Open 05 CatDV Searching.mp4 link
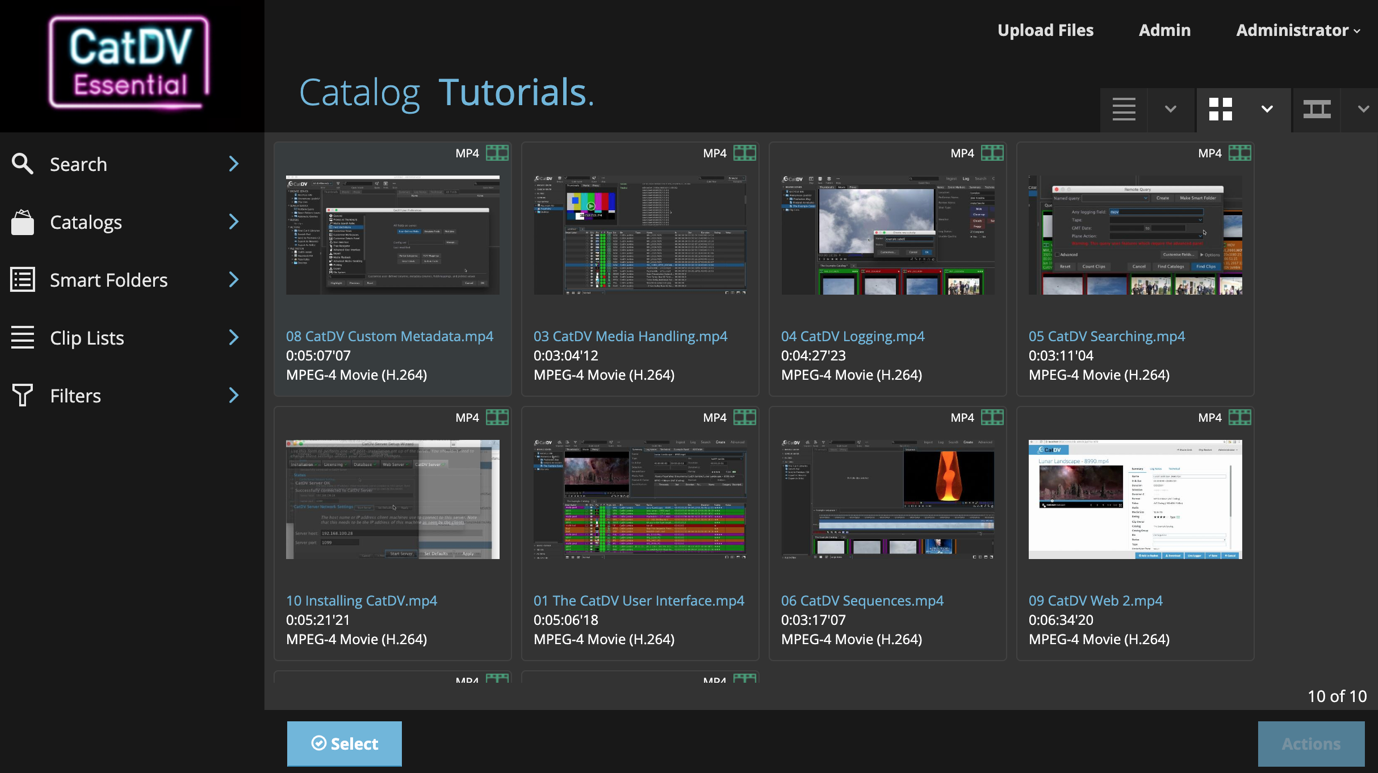This screenshot has width=1378, height=773. pyautogui.click(x=1106, y=336)
